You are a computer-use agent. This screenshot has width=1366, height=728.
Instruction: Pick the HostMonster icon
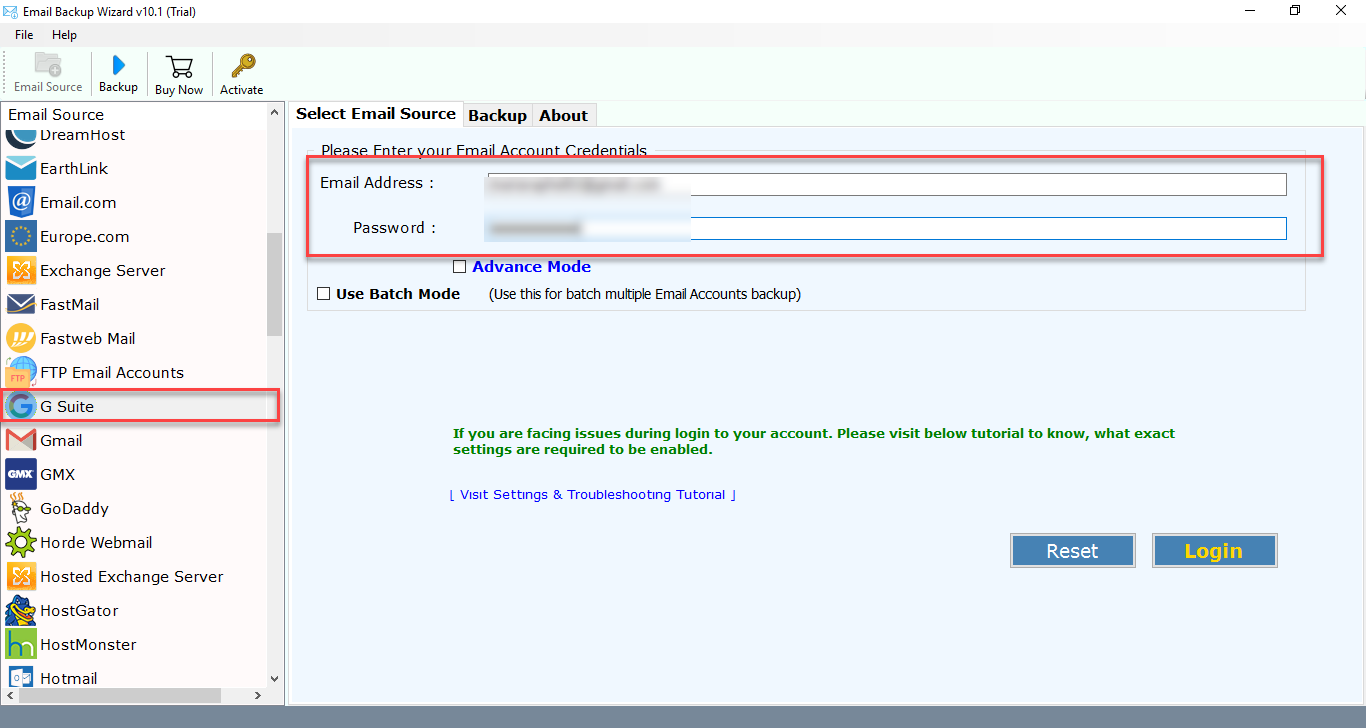pos(21,645)
